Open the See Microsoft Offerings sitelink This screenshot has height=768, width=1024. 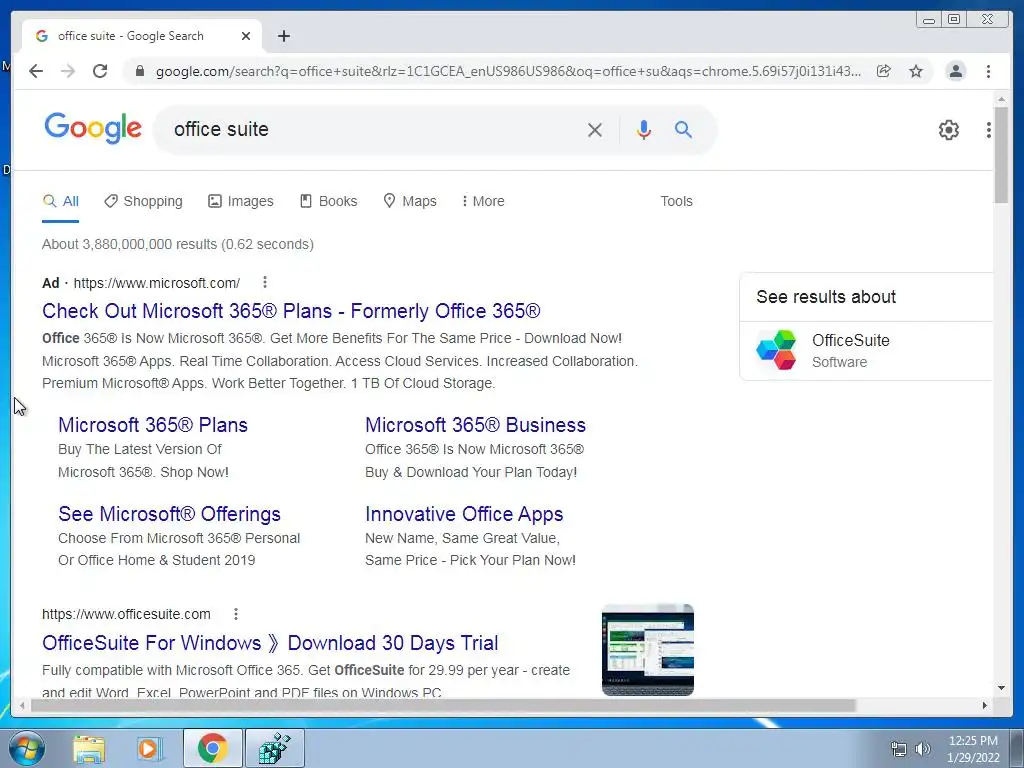pos(169,514)
